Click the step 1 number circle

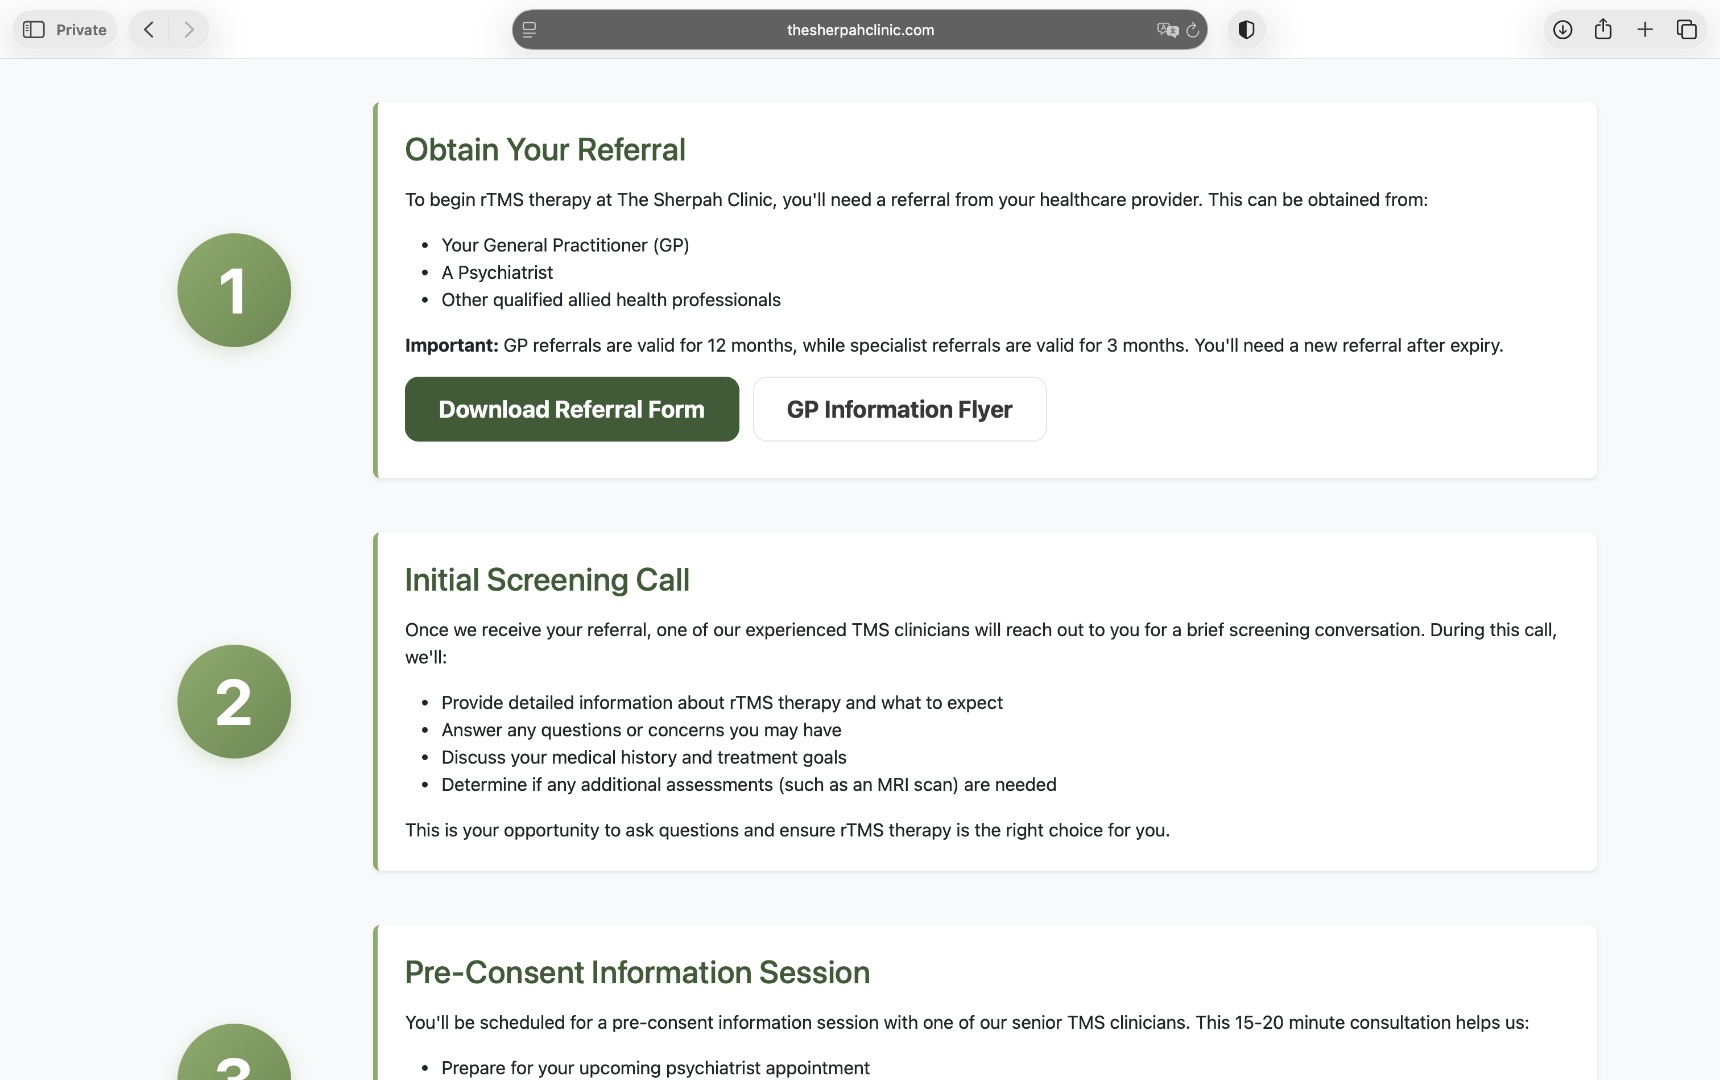point(234,290)
